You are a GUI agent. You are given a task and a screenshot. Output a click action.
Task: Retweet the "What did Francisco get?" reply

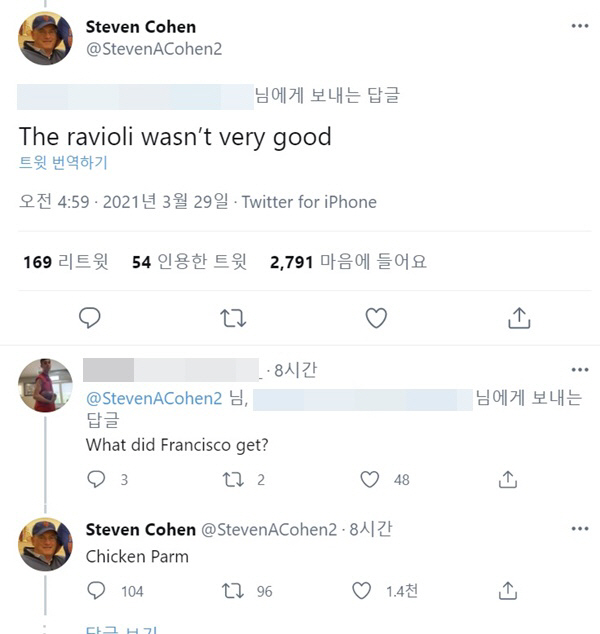coord(233,480)
